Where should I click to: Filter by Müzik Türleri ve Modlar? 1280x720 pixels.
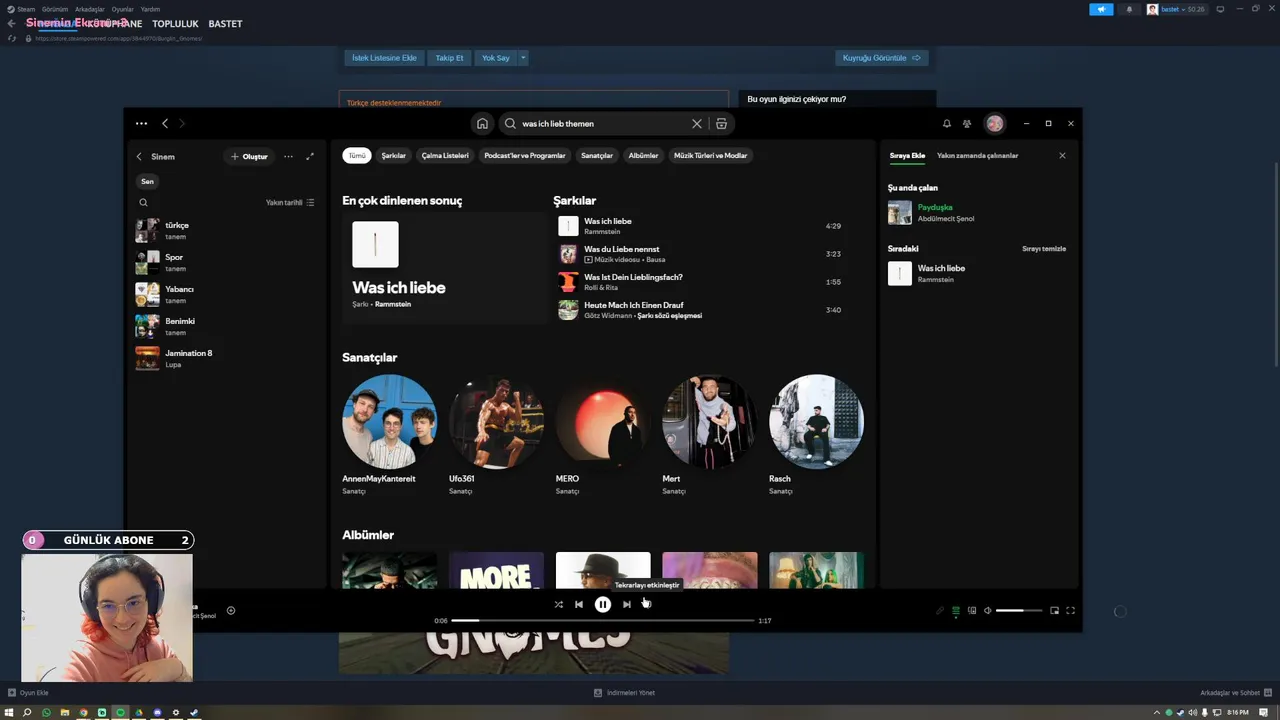point(710,156)
